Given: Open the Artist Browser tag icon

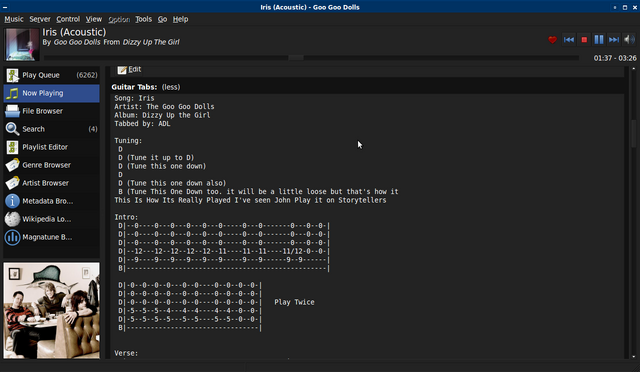Looking at the screenshot, I should click(x=12, y=183).
